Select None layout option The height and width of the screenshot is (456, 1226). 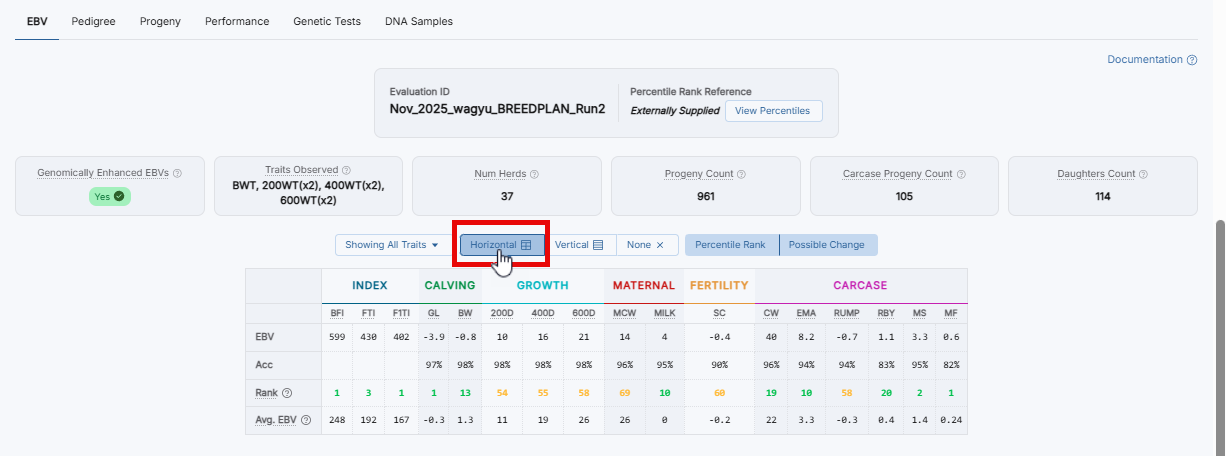(645, 245)
